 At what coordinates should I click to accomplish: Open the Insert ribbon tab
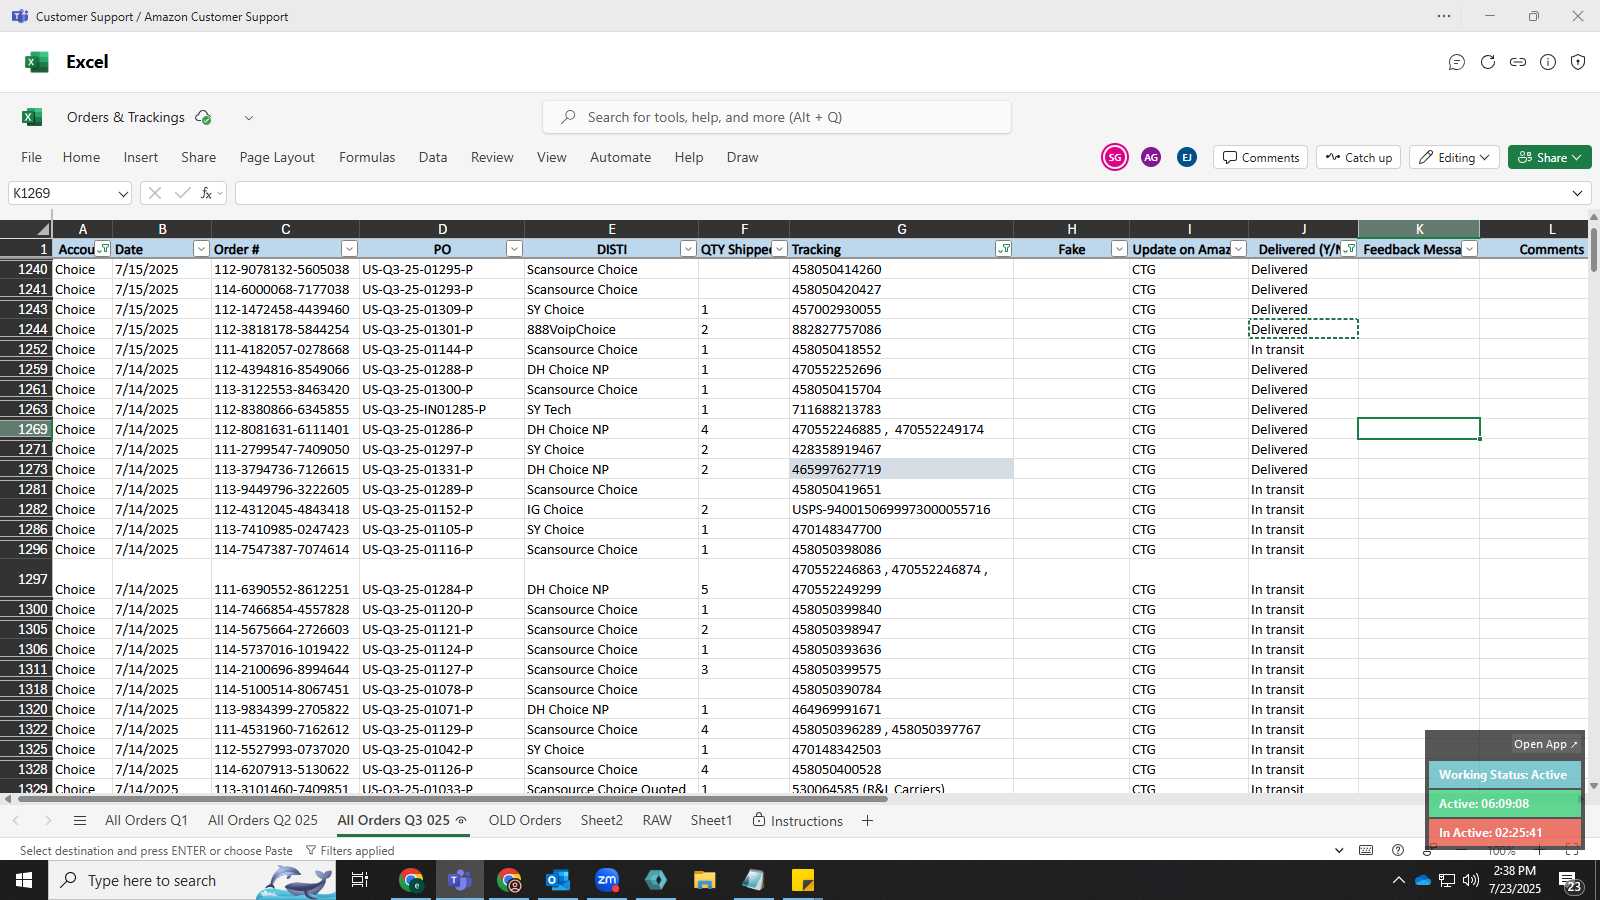point(141,157)
